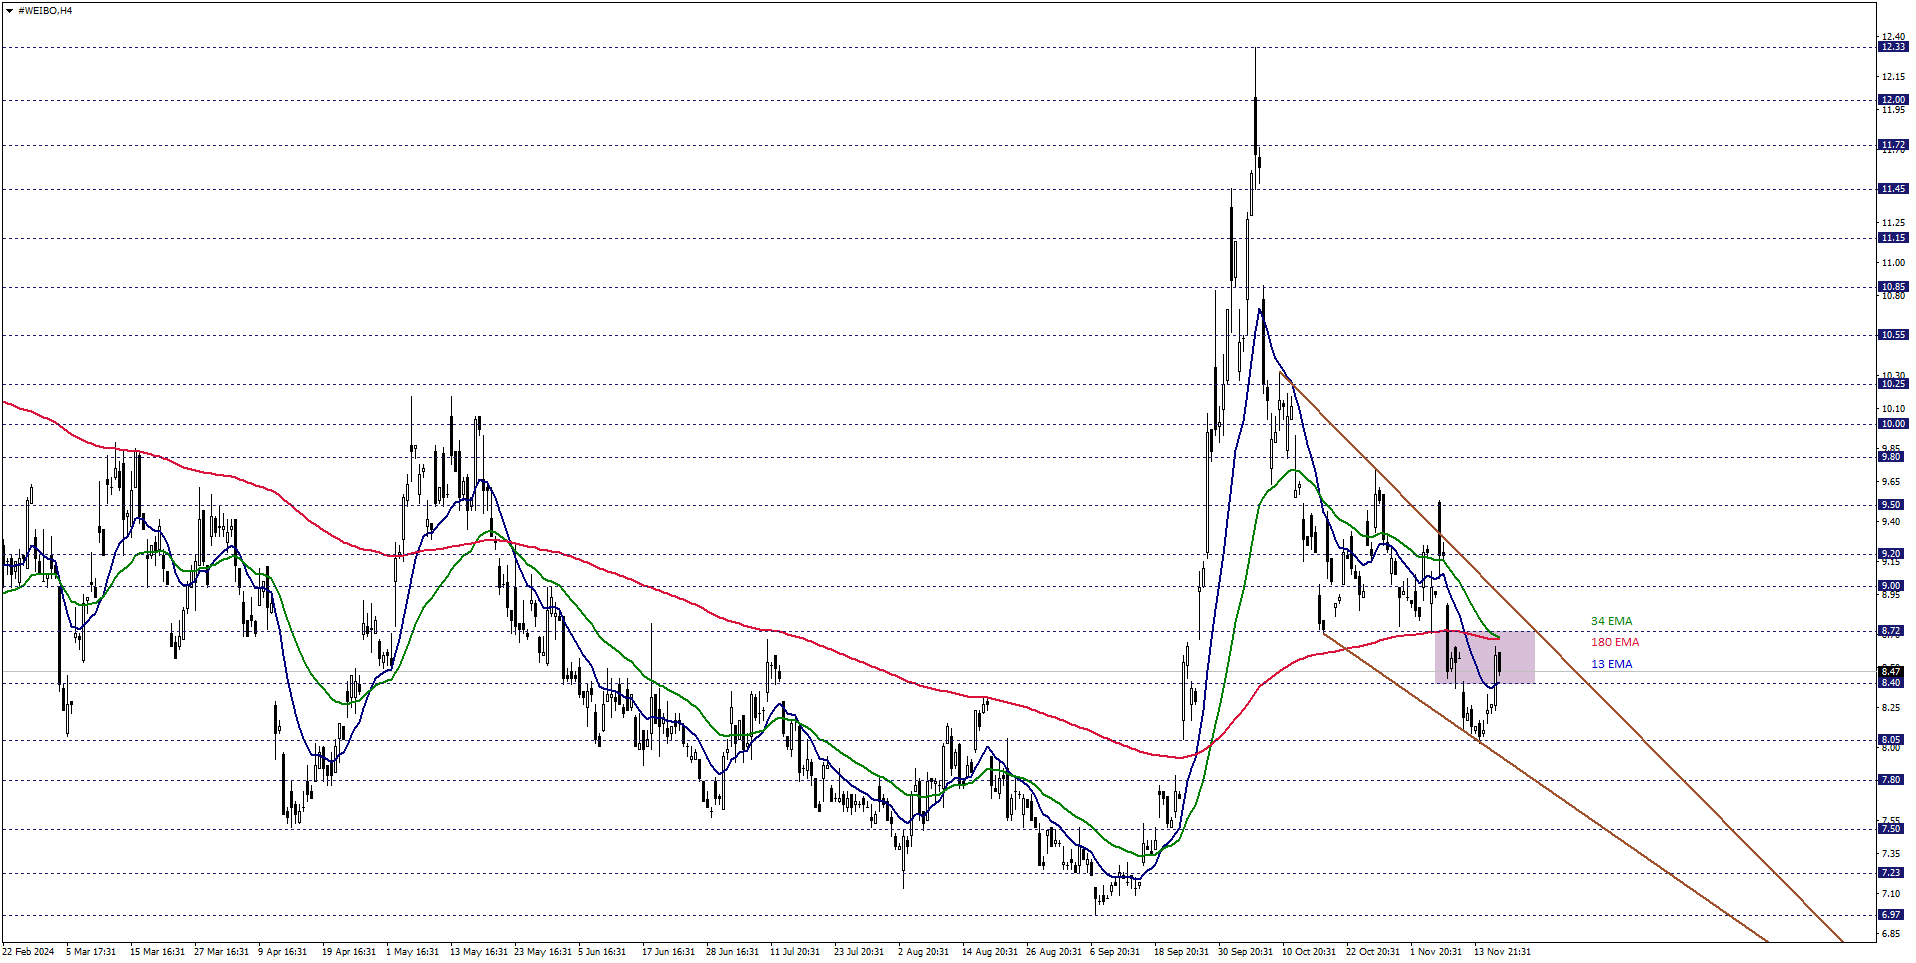Click the 11.45 price level label
The width and height of the screenshot is (1916, 963).
(x=1893, y=189)
